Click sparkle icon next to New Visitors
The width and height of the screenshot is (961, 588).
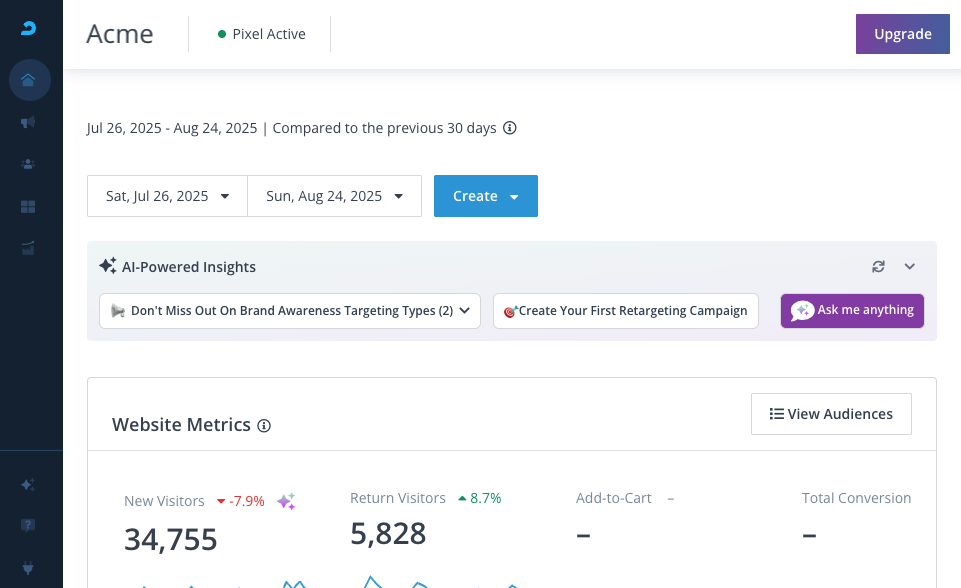[286, 501]
